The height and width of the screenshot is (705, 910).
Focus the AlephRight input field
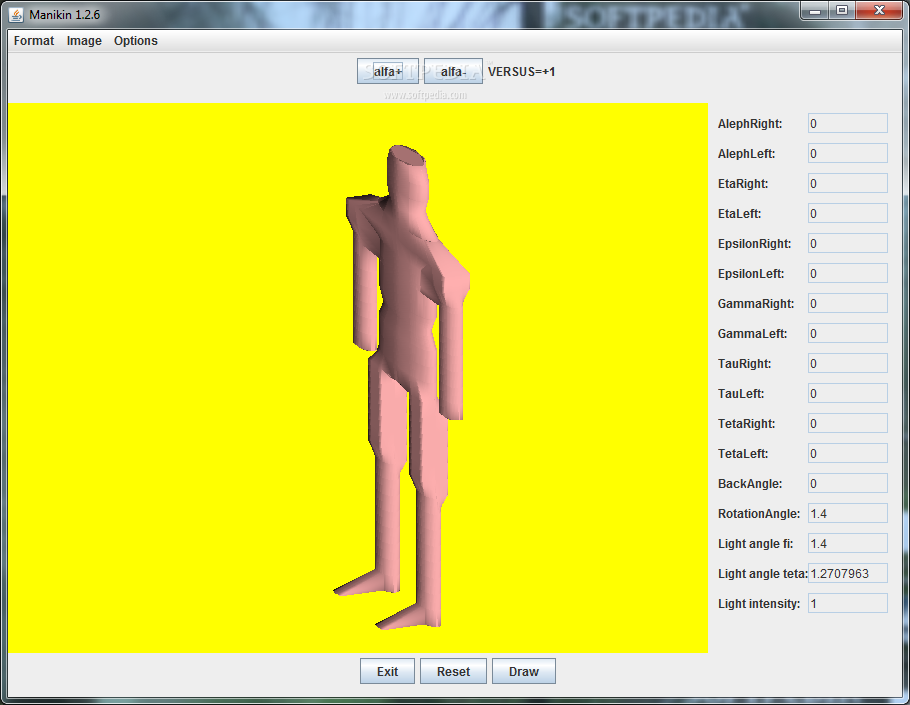coord(848,124)
